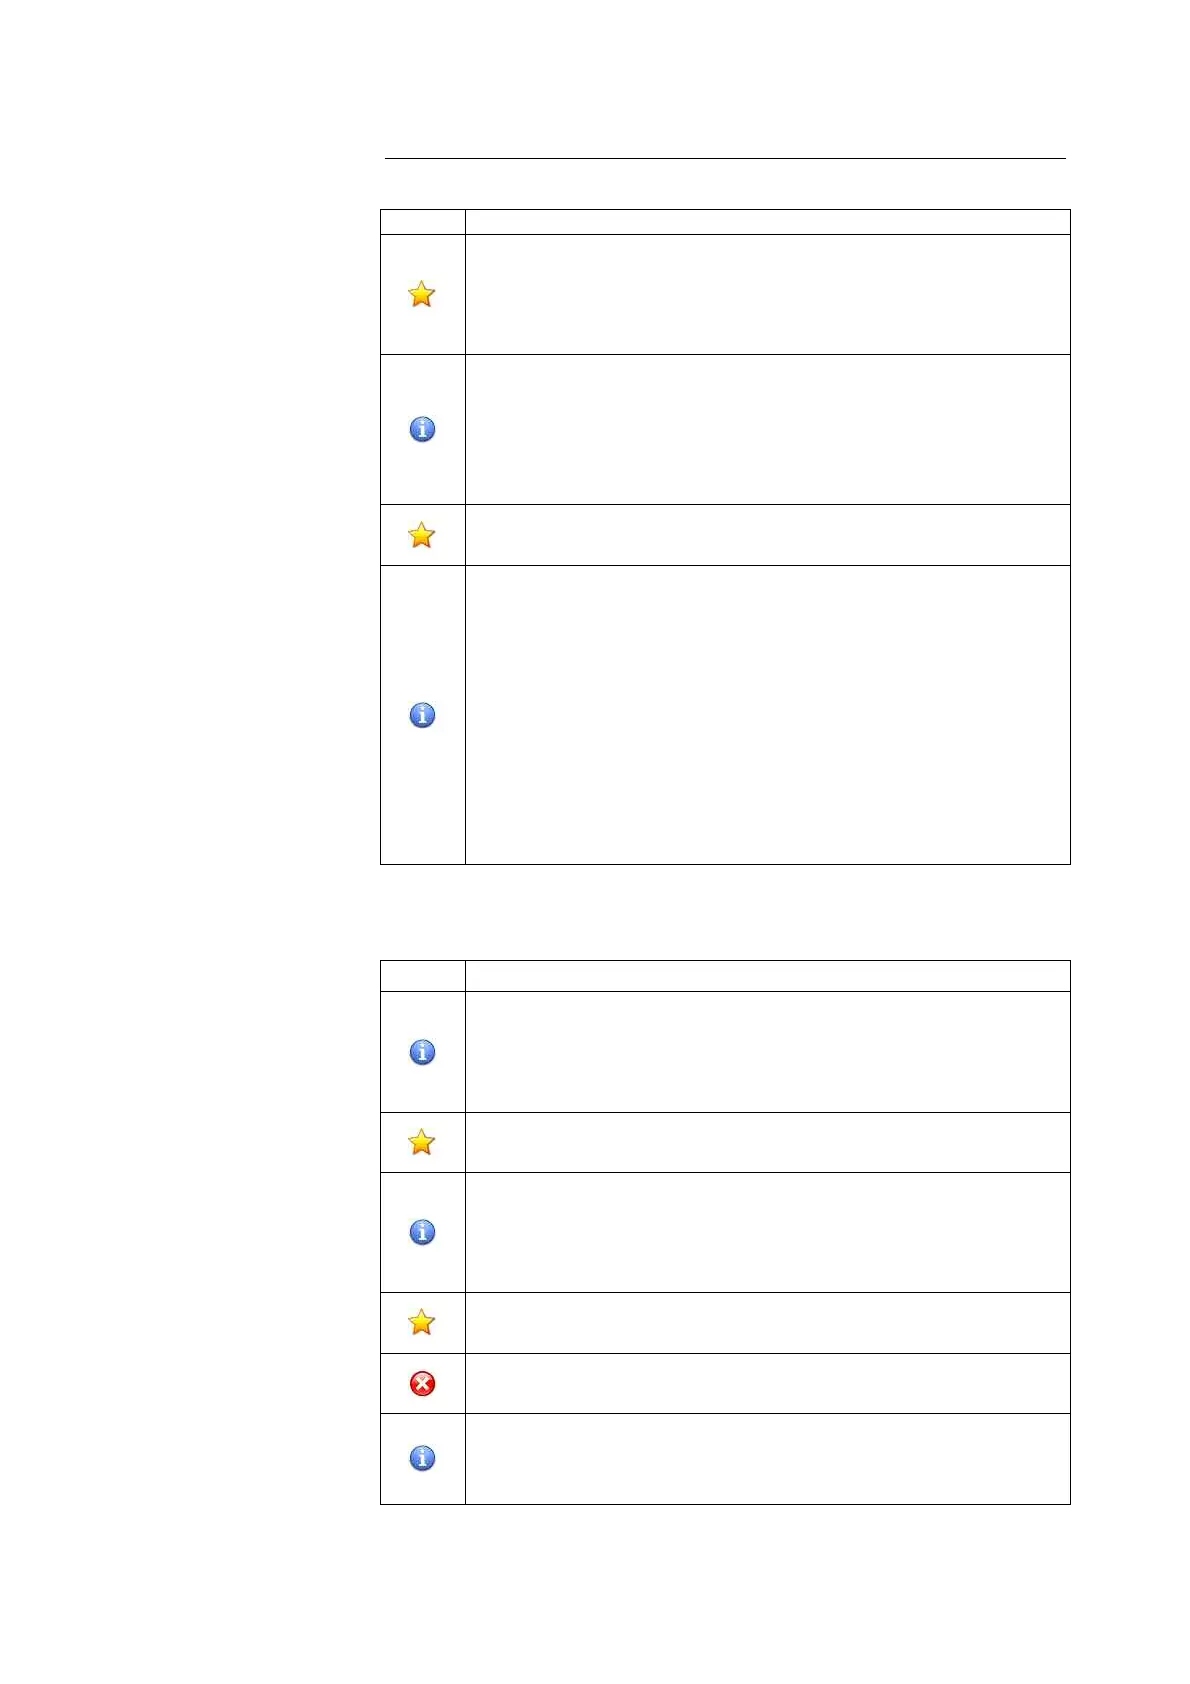Select the wide header cell of the upper table

pos(767,222)
